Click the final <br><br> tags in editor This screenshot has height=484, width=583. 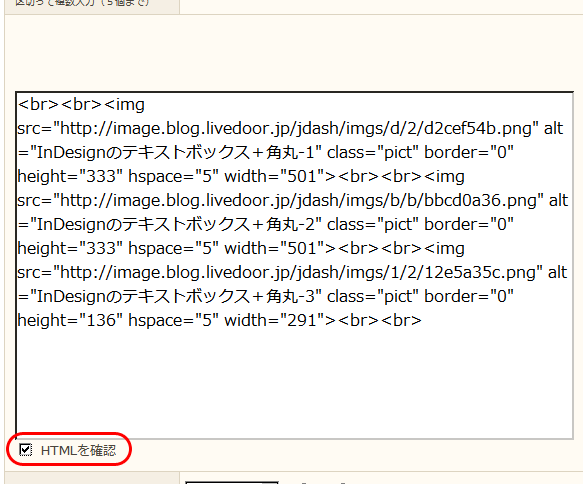pyautogui.click(x=380, y=320)
